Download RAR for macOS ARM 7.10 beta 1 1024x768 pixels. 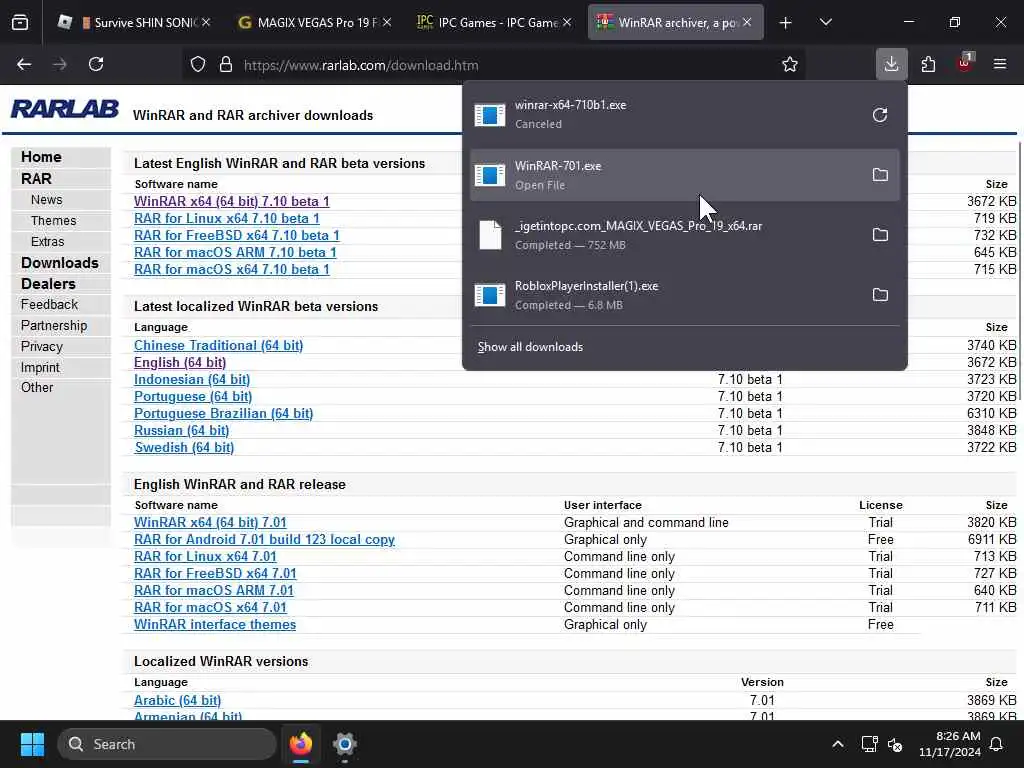click(235, 252)
